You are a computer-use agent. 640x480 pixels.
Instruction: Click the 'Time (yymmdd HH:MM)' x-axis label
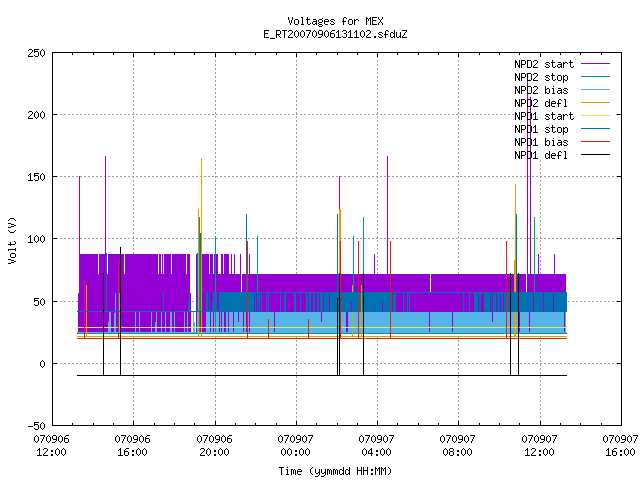tap(335, 471)
